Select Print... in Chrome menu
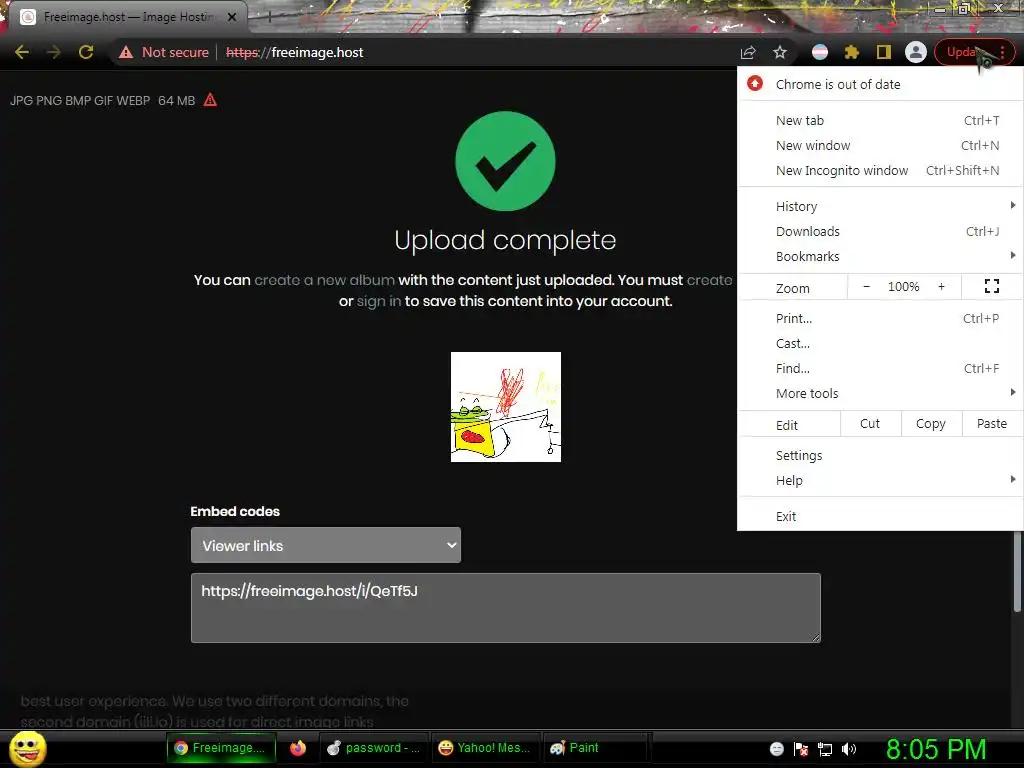The image size is (1024, 768). 880,318
